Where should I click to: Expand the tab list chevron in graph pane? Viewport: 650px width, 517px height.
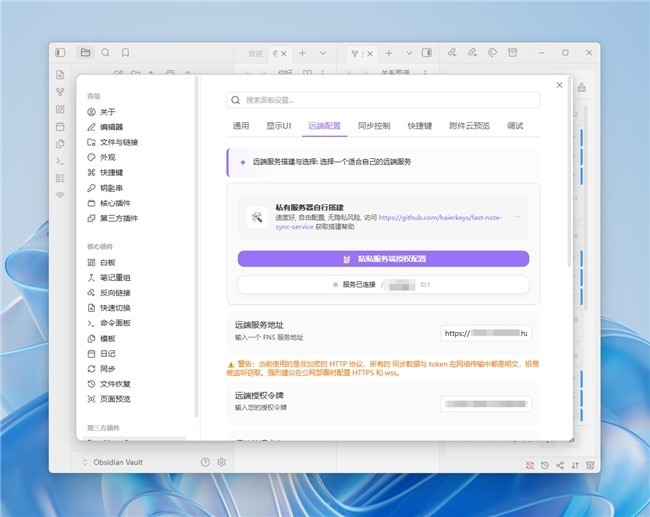(x=409, y=53)
